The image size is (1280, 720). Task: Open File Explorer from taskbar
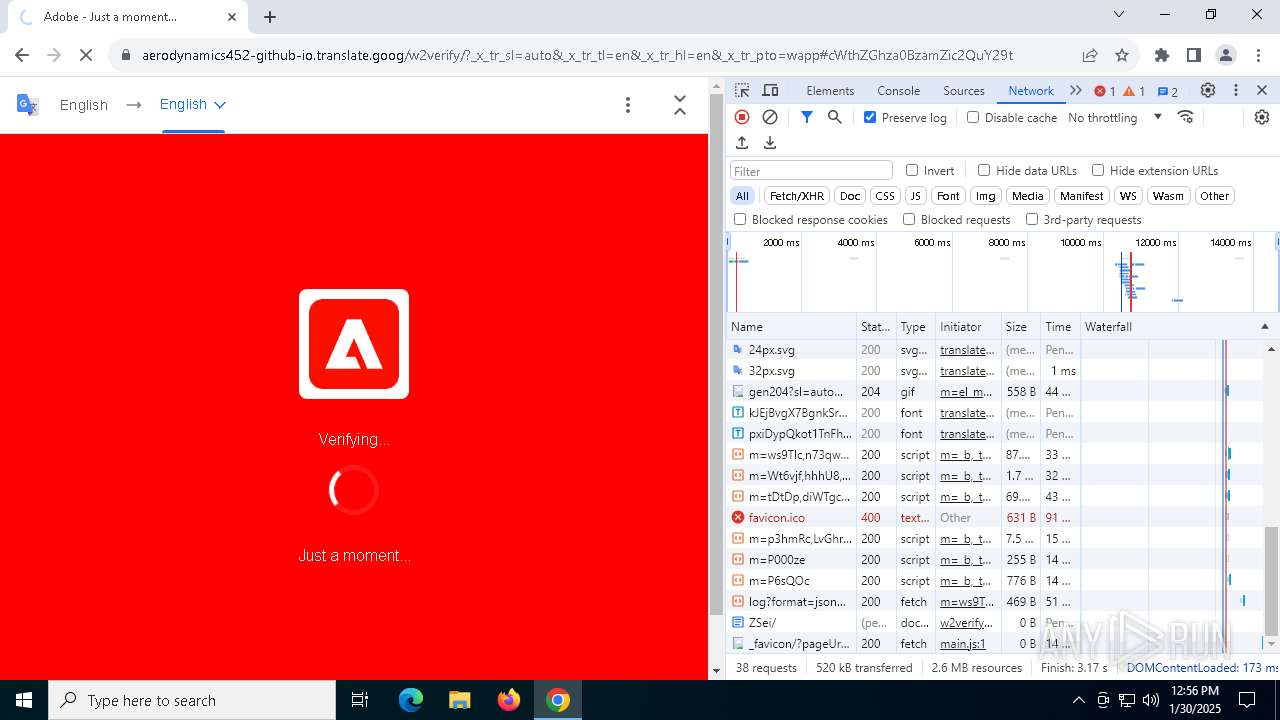[459, 700]
